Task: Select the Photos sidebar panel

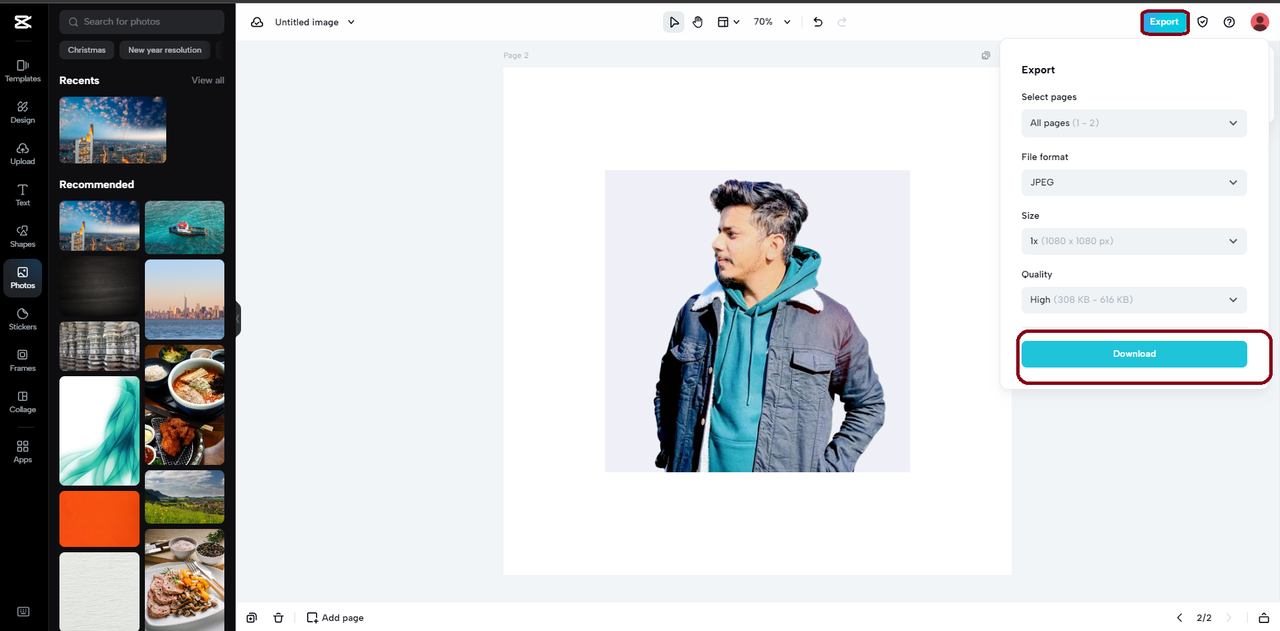Action: [23, 278]
